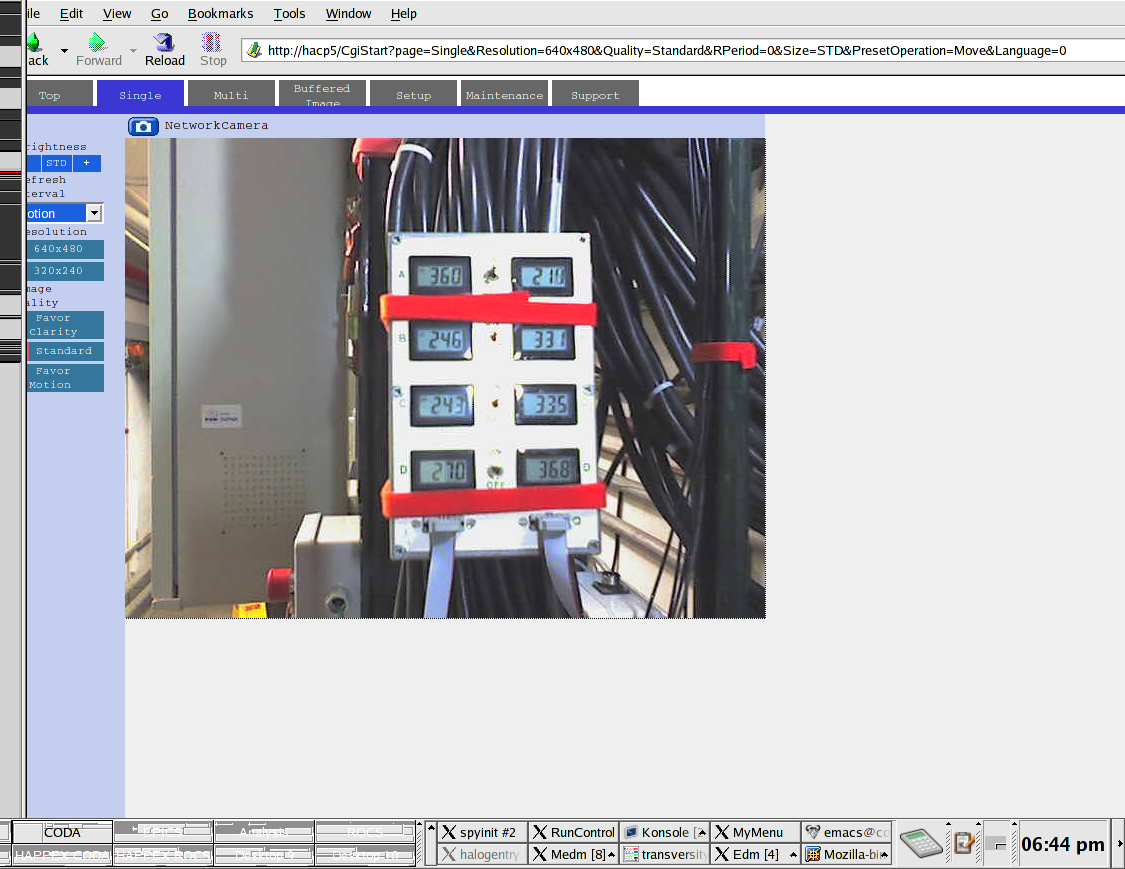Increase brightness with the plus button
This screenshot has height=869, width=1125.
[x=87, y=164]
